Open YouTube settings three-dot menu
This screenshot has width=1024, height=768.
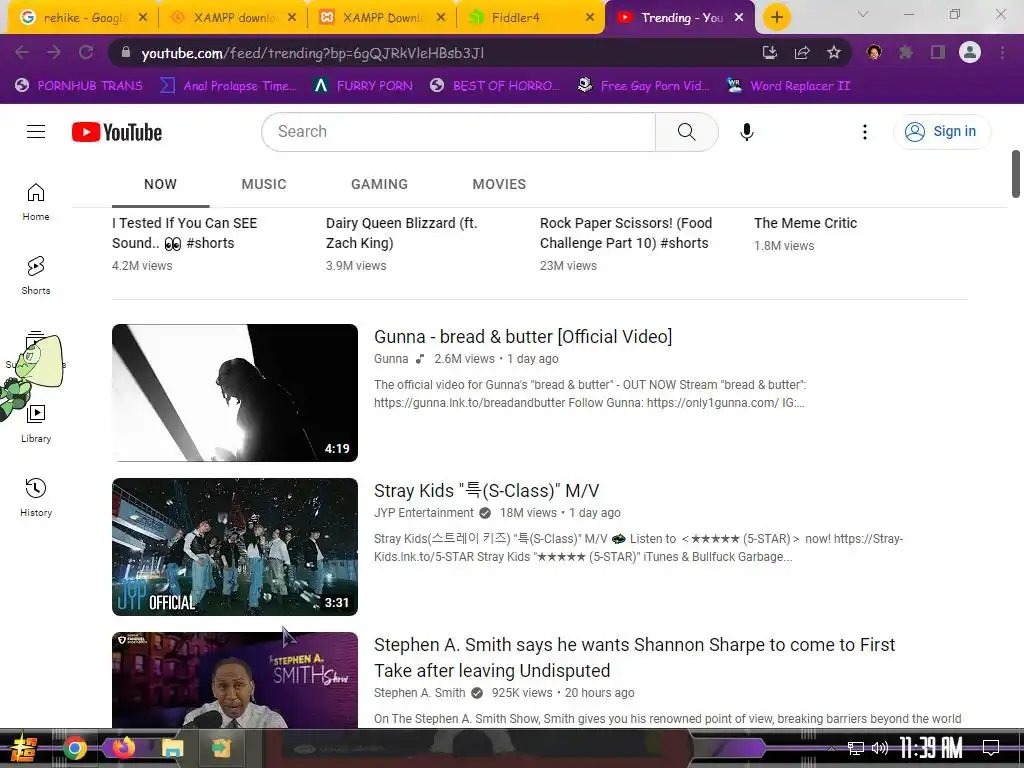tap(865, 132)
